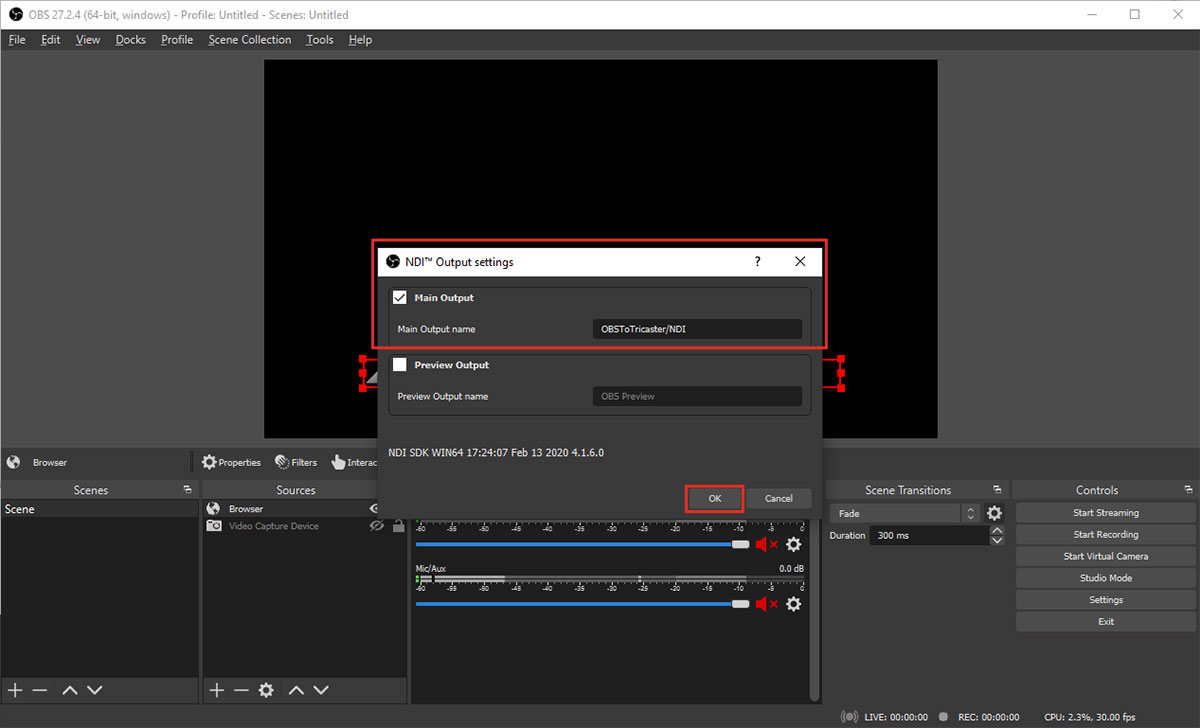Toggle lock on Video Capture Device source

398,526
